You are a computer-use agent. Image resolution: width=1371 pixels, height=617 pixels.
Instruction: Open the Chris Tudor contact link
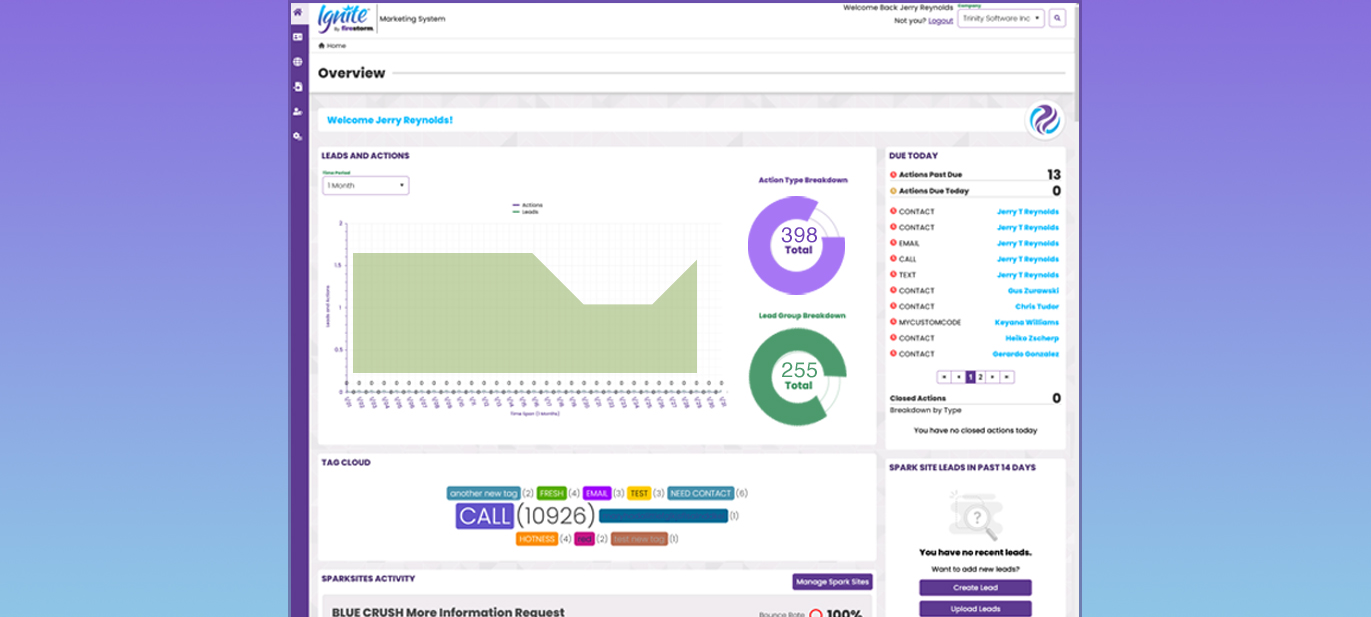pos(1037,307)
